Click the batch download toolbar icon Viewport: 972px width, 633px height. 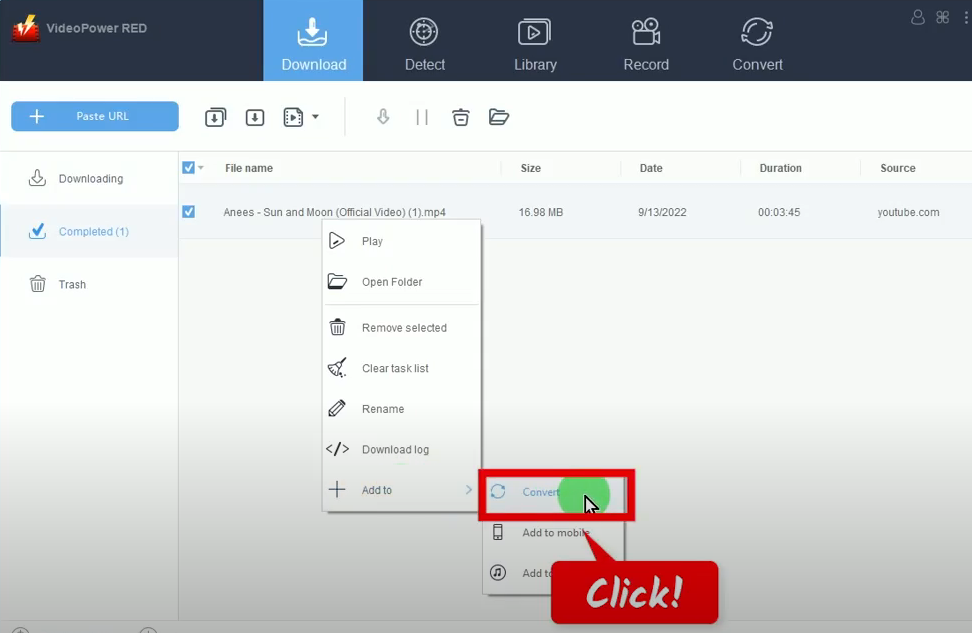pyautogui.click(x=215, y=117)
